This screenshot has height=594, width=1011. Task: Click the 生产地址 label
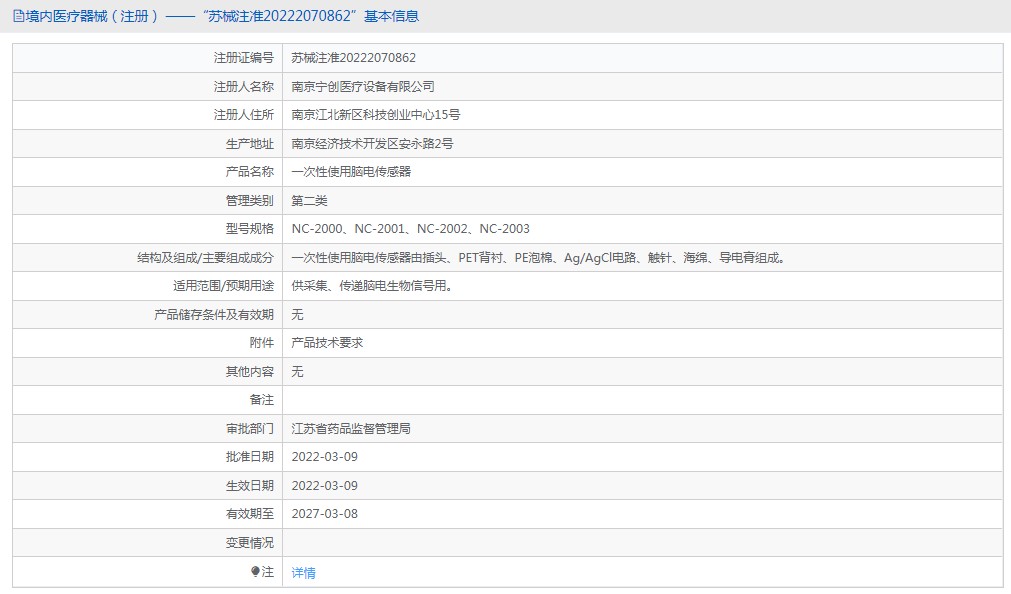pyautogui.click(x=250, y=144)
